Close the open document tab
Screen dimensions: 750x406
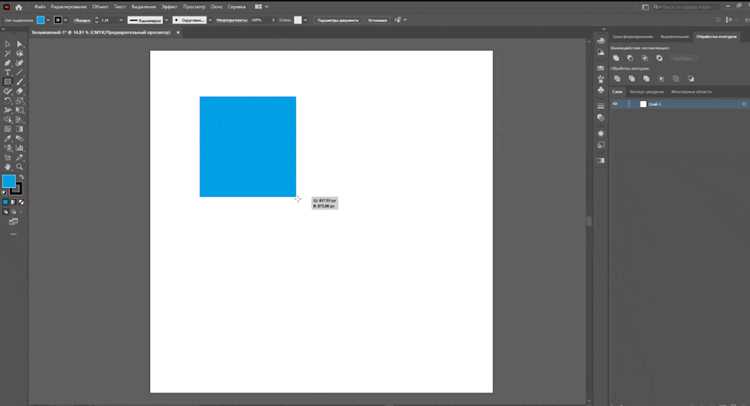coord(178,33)
